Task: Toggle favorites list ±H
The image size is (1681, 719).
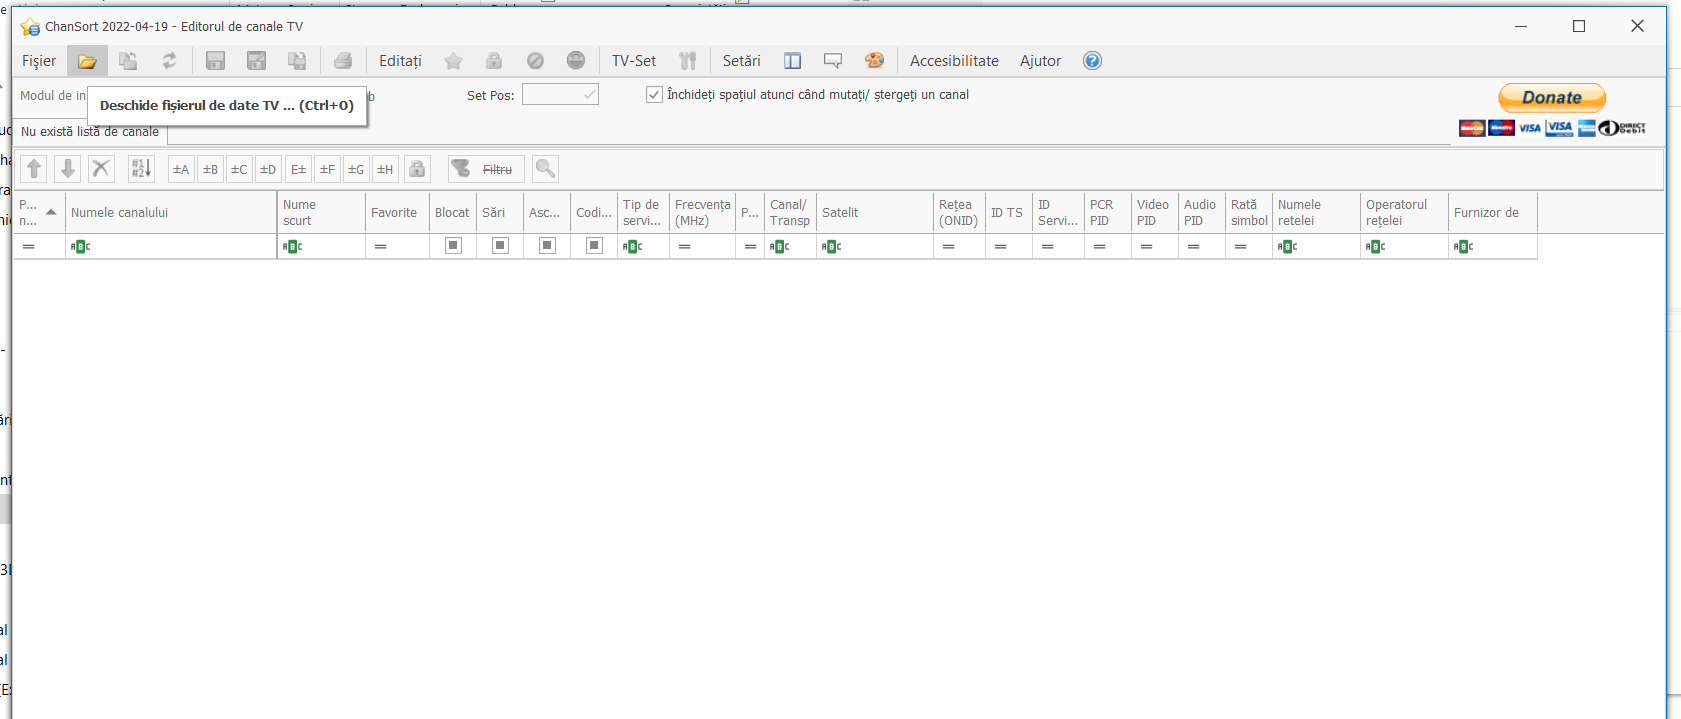Action: pyautogui.click(x=385, y=169)
